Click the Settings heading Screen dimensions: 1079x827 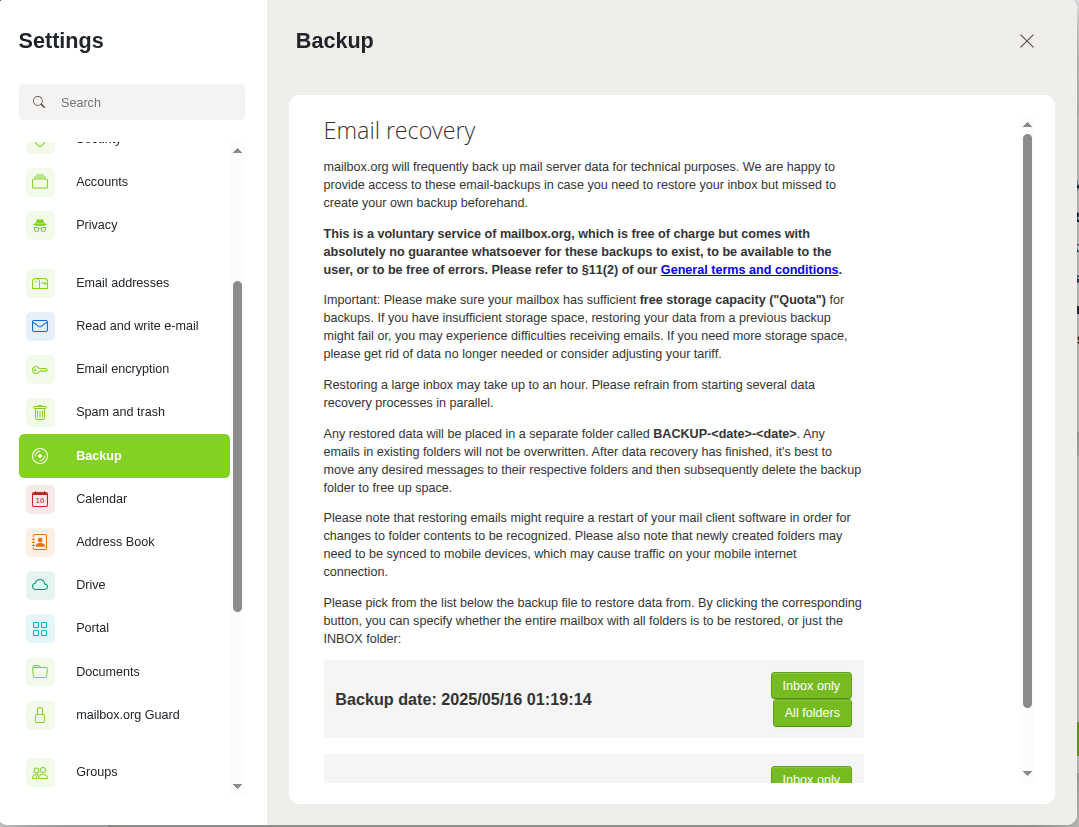(61, 41)
